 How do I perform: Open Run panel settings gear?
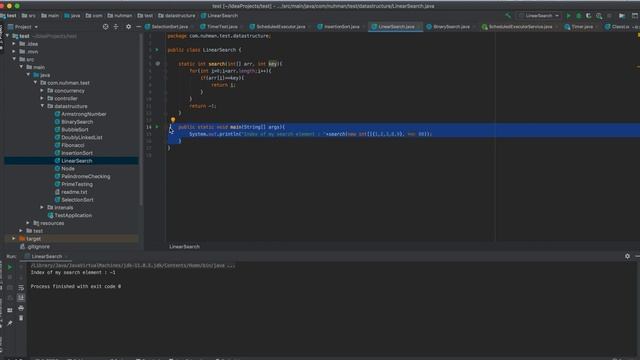(x=627, y=256)
